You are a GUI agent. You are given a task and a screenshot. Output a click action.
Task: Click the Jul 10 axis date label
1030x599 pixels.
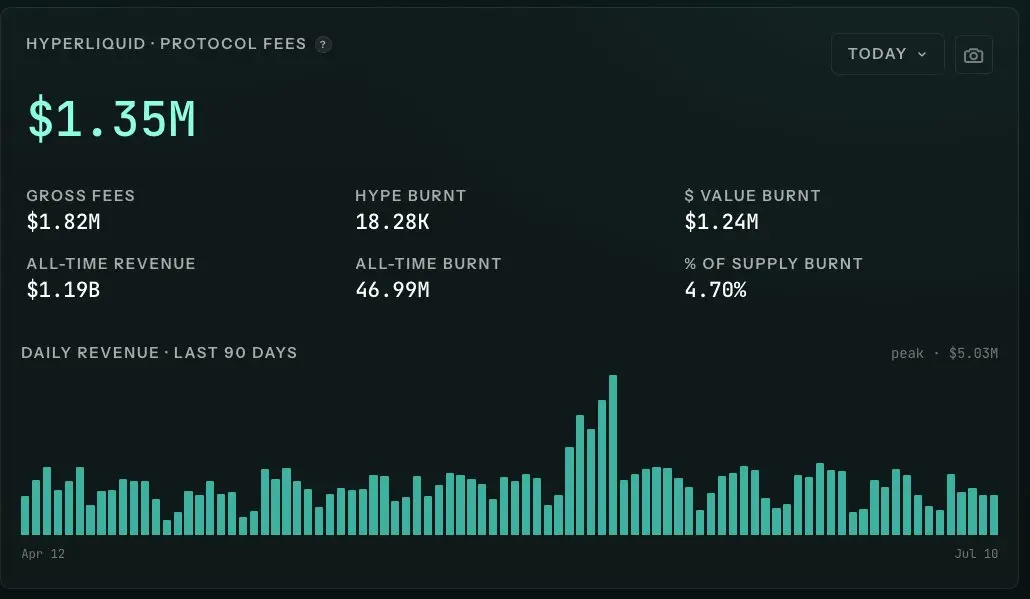[976, 554]
